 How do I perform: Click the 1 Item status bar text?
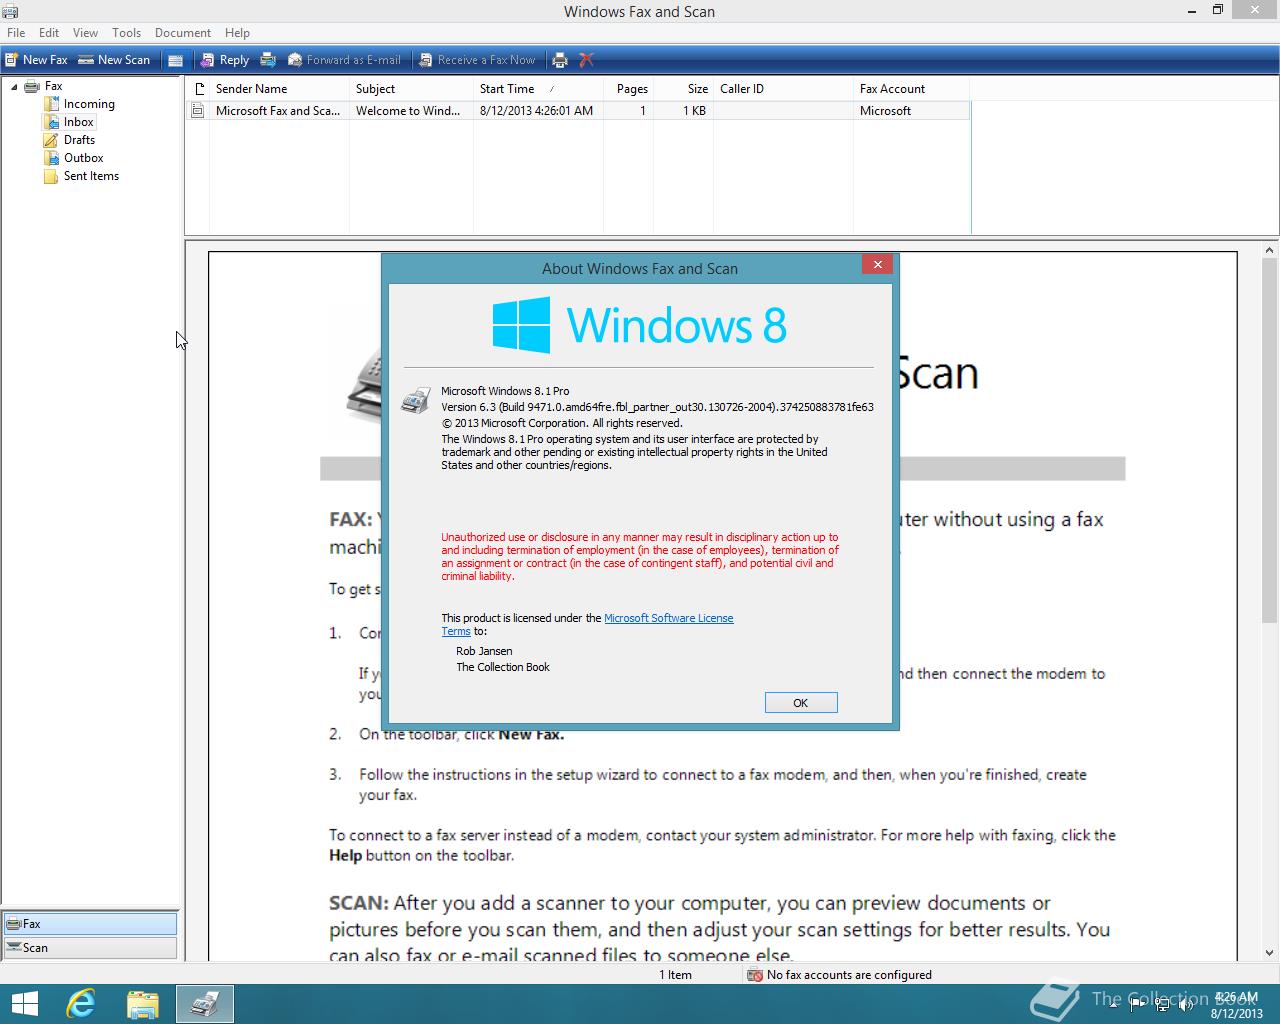pyautogui.click(x=675, y=975)
